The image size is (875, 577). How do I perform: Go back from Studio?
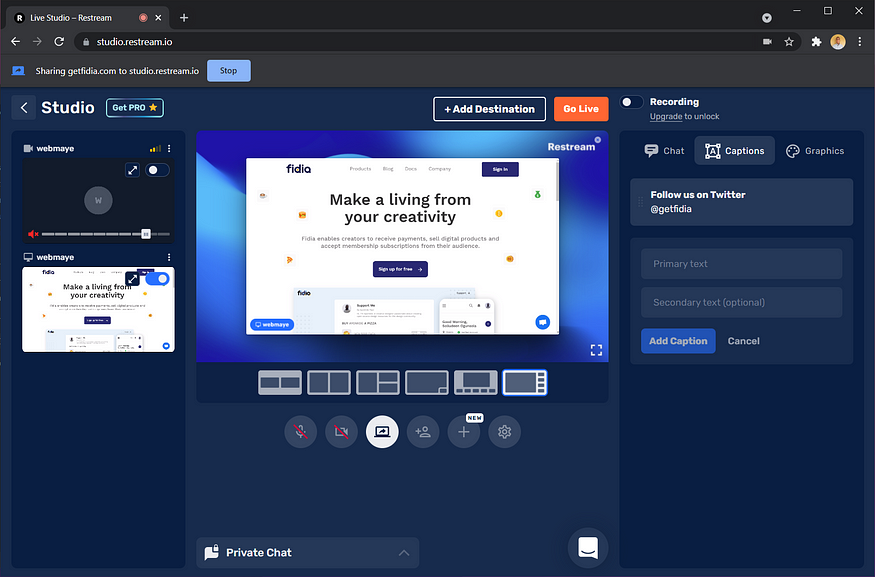tap(24, 108)
